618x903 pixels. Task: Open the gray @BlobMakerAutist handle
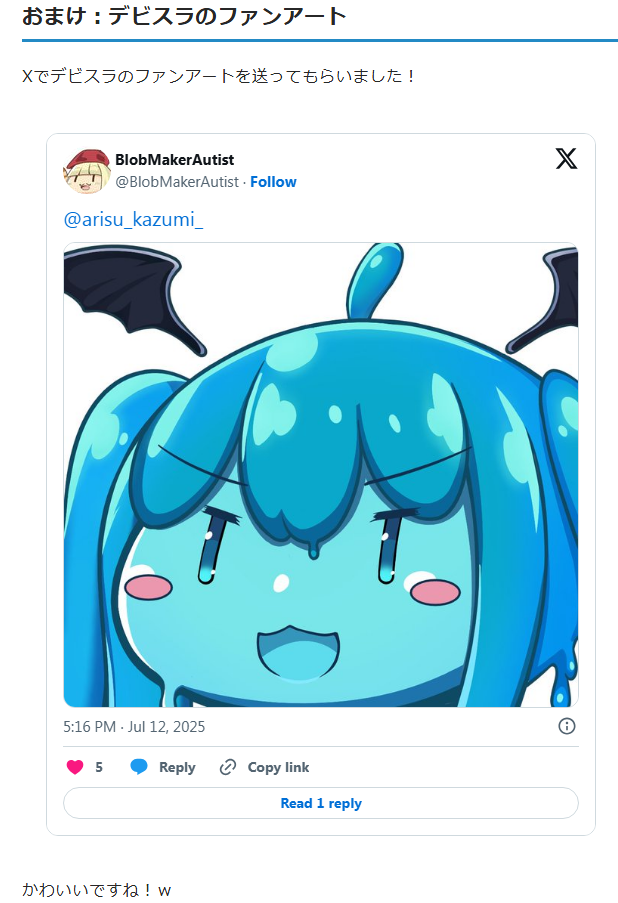click(x=177, y=182)
